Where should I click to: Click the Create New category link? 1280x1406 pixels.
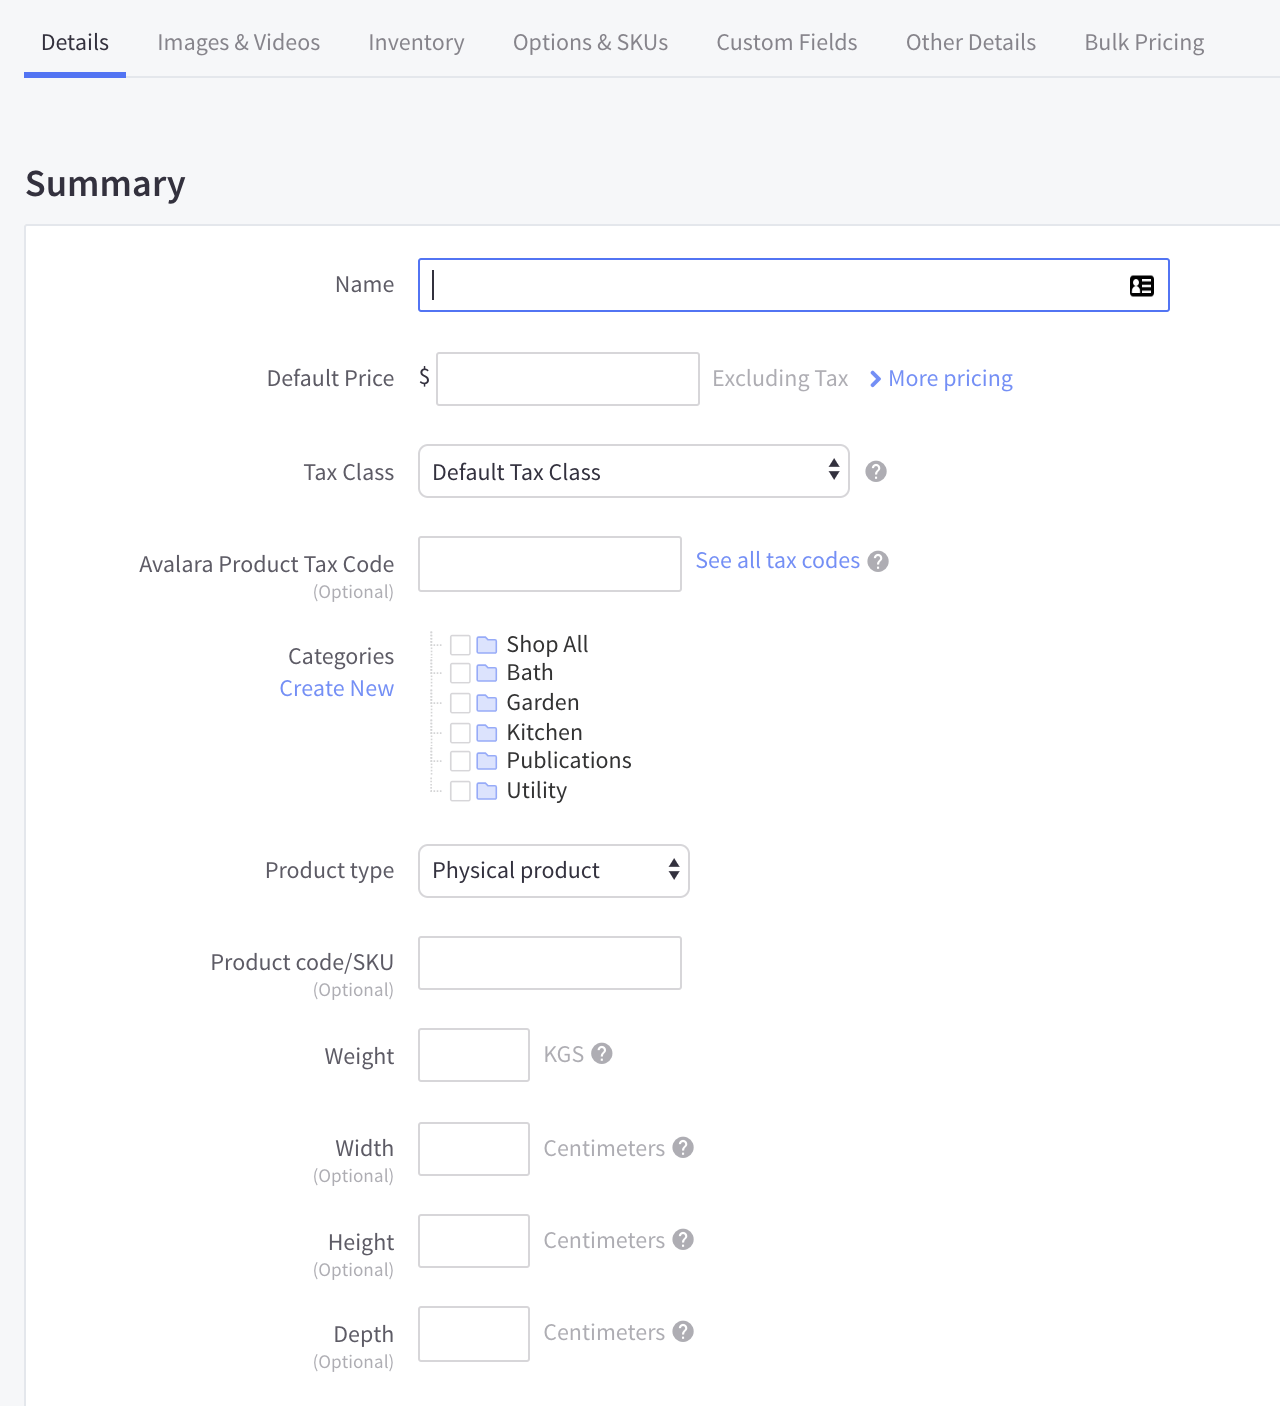pyautogui.click(x=337, y=689)
